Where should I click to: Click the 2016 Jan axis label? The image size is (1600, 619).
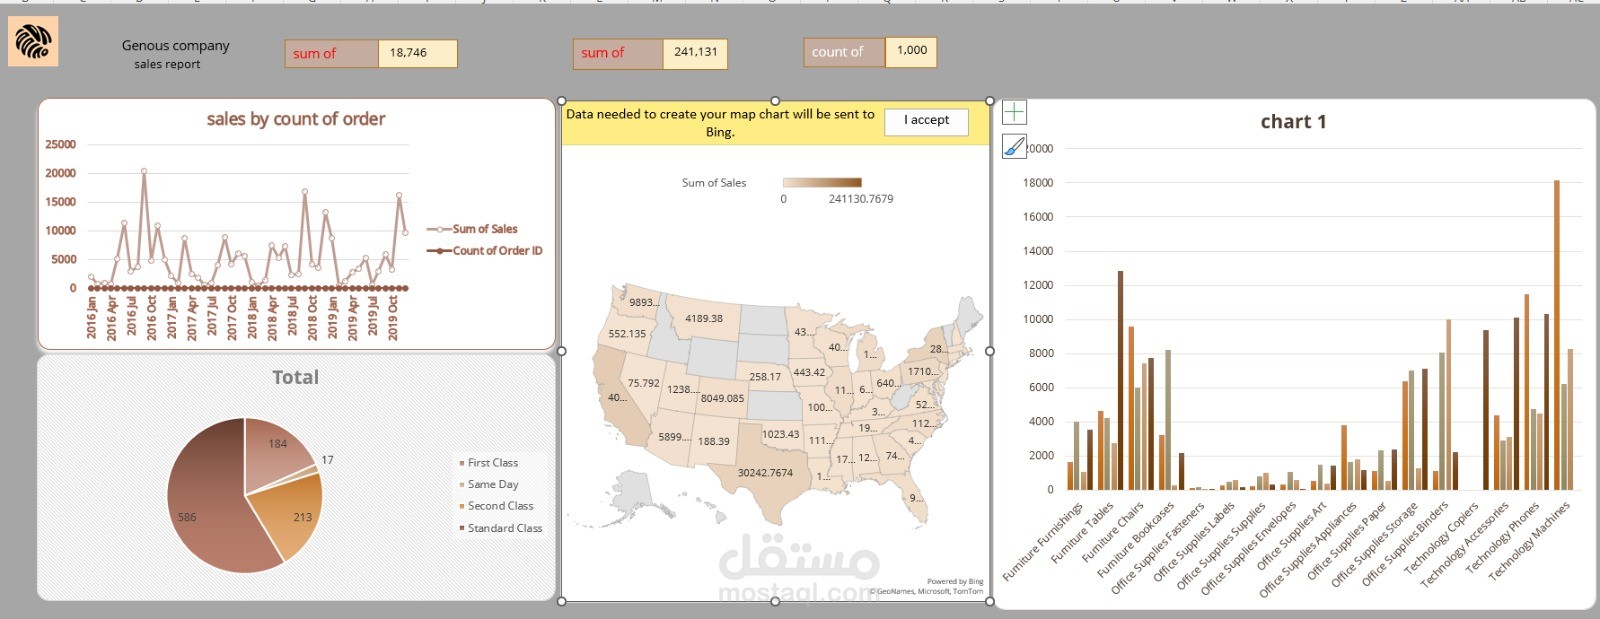(x=91, y=317)
